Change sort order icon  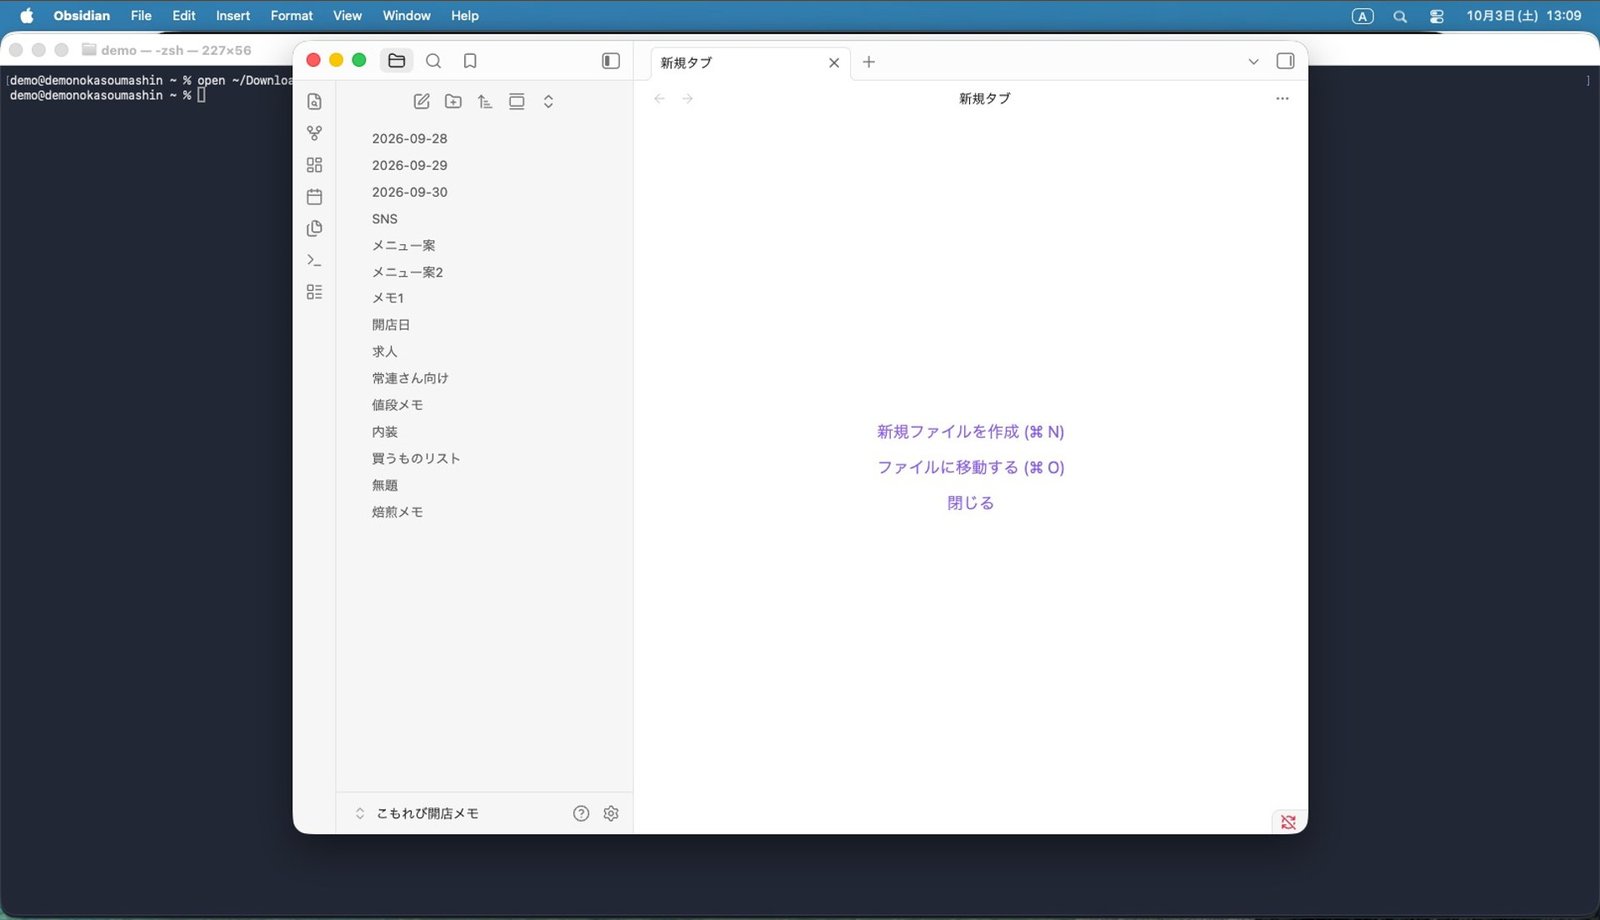tap(485, 101)
